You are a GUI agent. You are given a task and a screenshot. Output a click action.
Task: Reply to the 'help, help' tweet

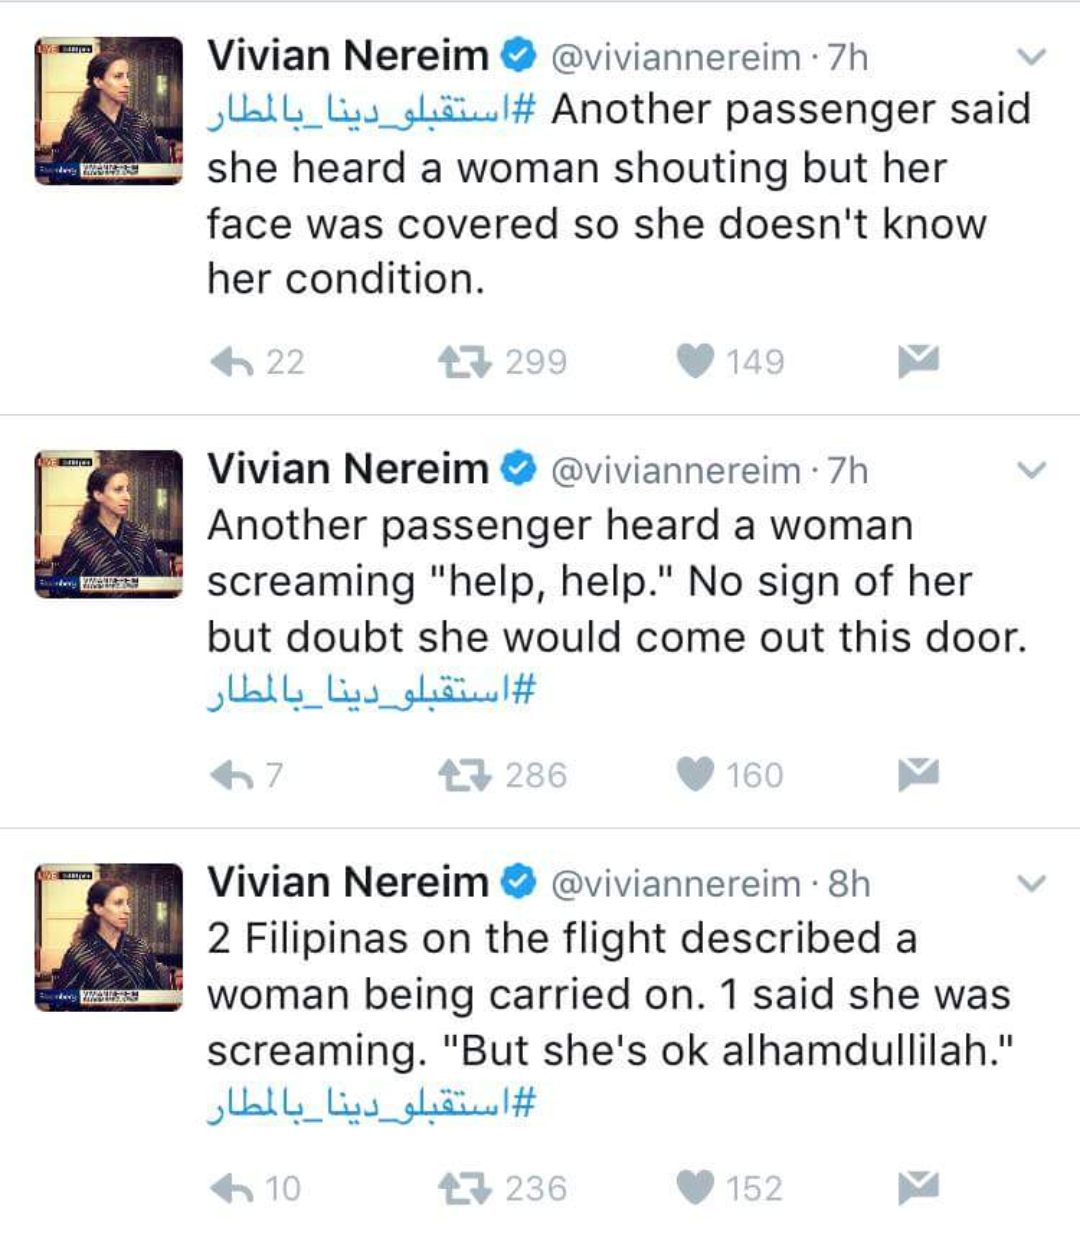(x=232, y=774)
